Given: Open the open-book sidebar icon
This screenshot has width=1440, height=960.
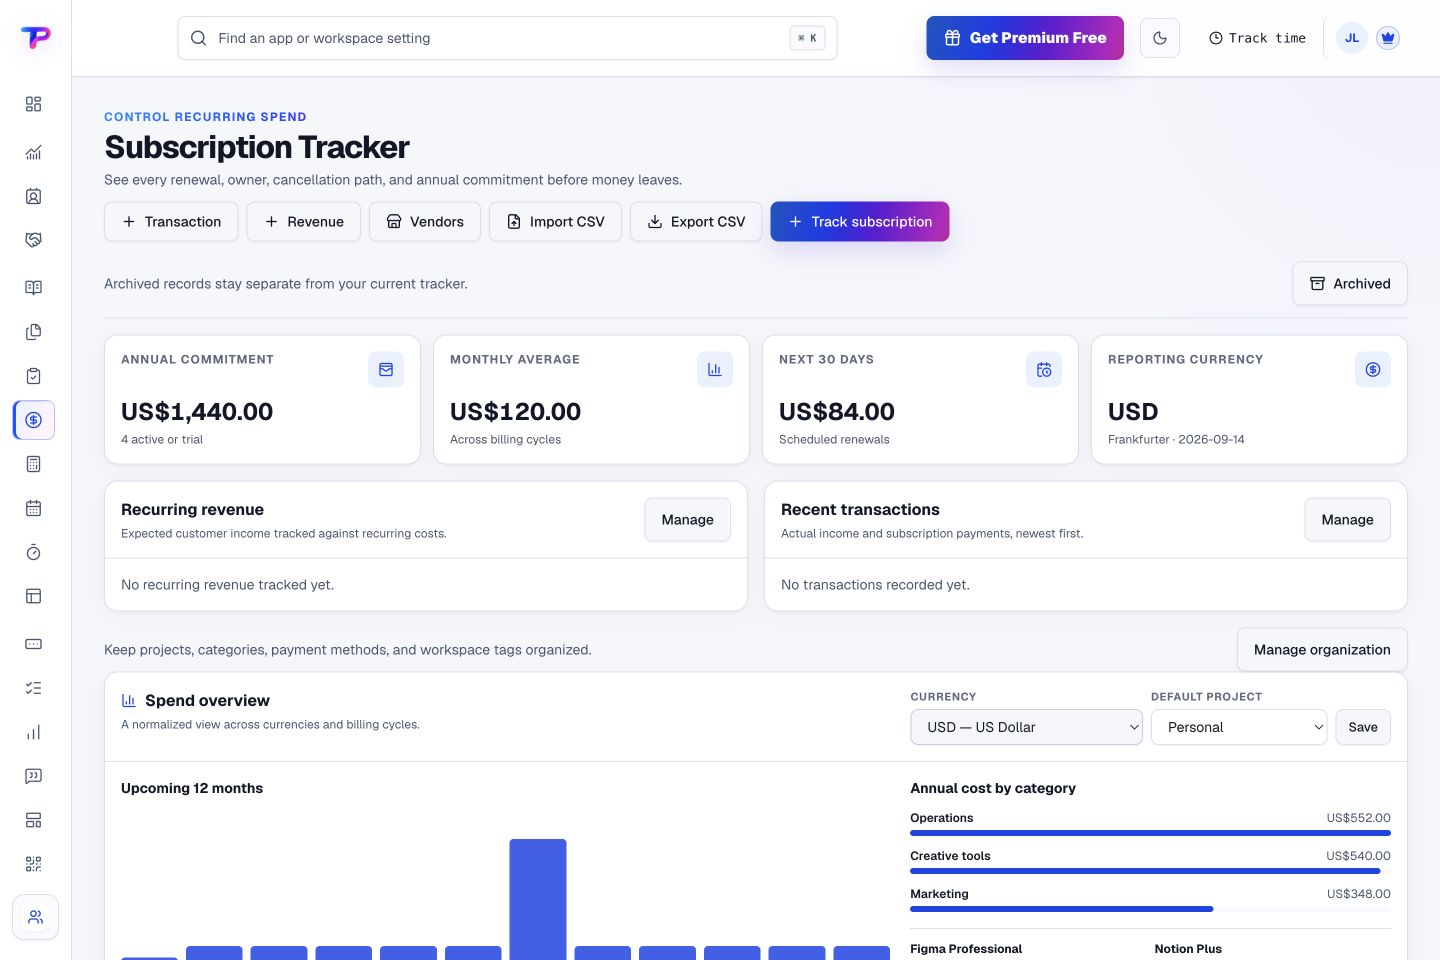Looking at the screenshot, I should coord(33,288).
